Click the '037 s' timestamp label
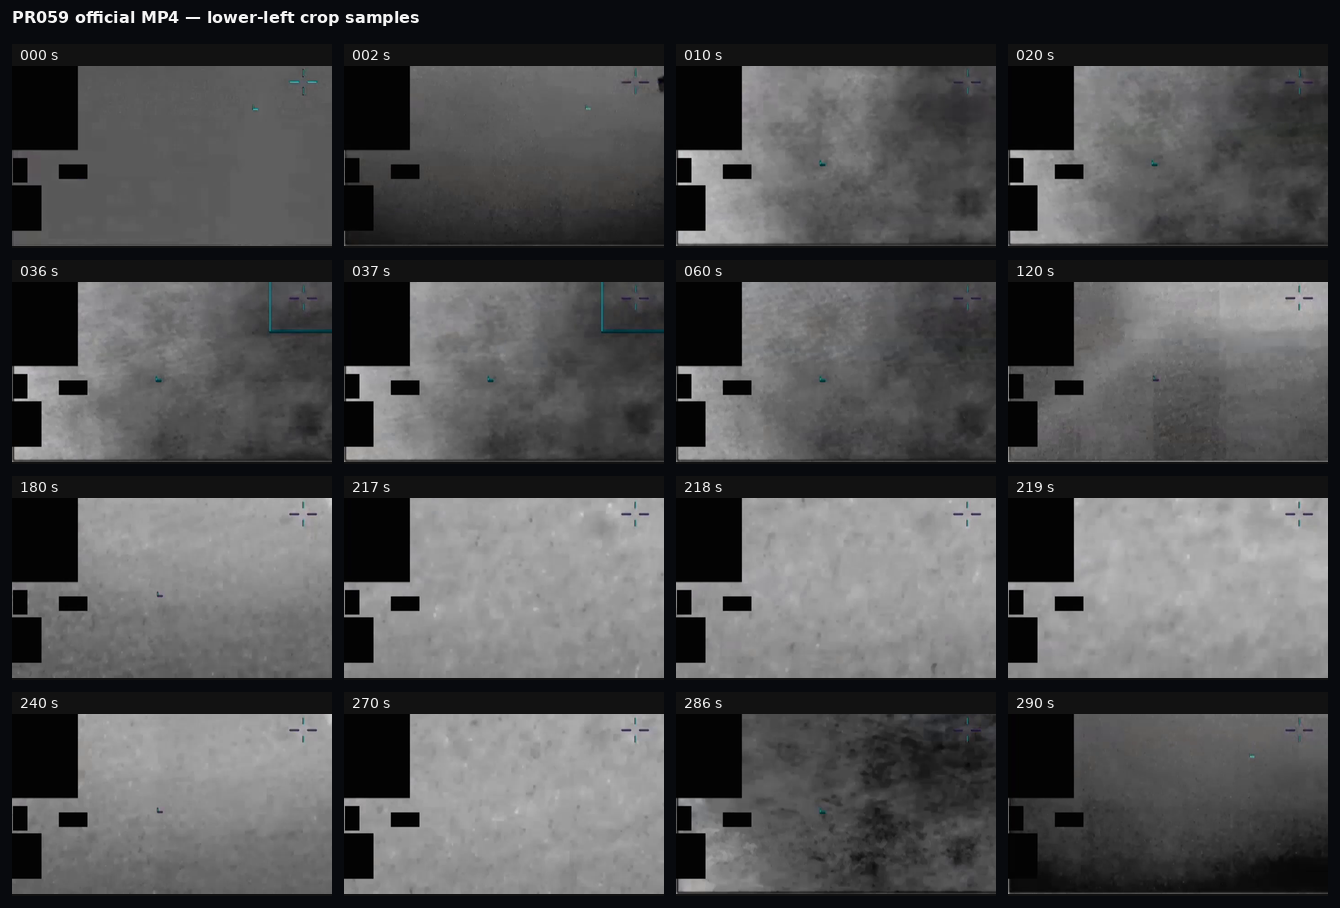The width and height of the screenshot is (1340, 908). (371, 271)
